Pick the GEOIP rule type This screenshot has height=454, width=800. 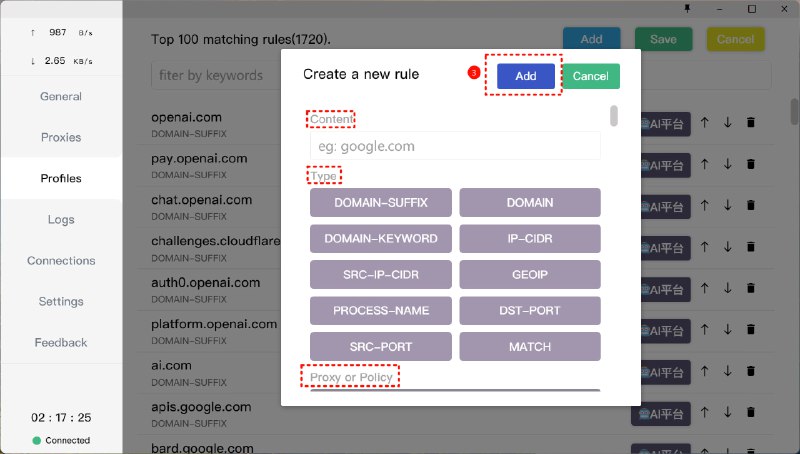(530, 275)
